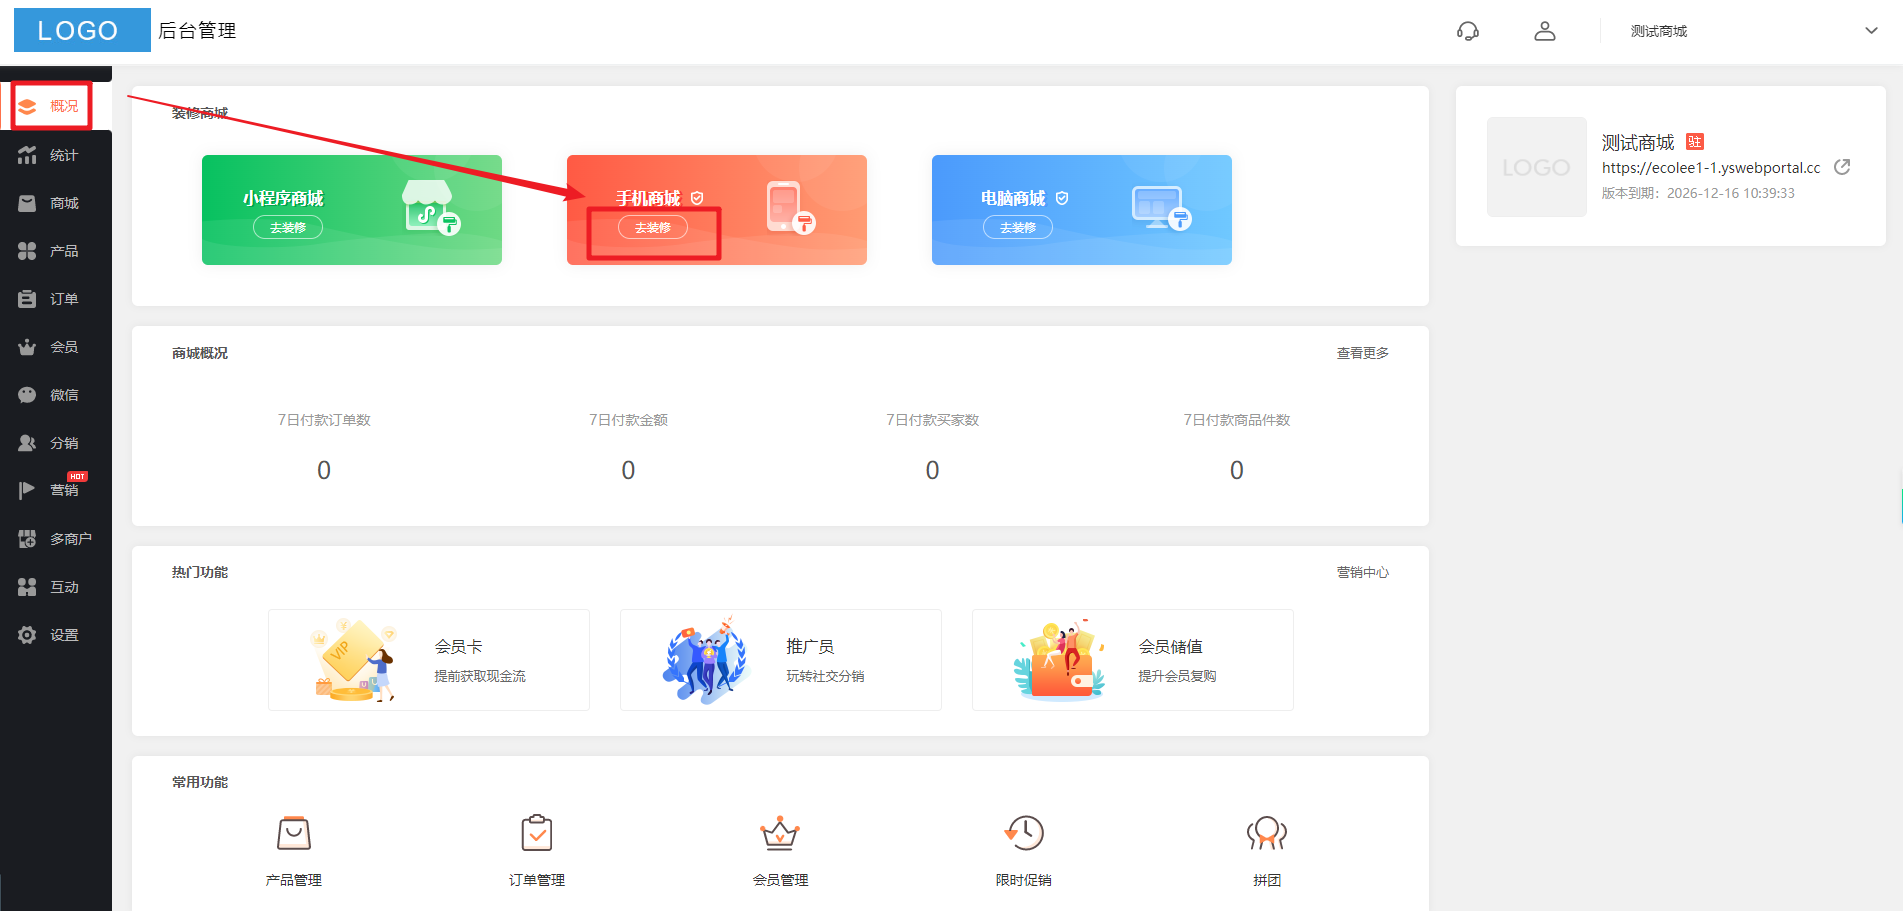
Task: Click the store URL https://ecolee1-1.yswebportal.cc
Action: (1711, 168)
